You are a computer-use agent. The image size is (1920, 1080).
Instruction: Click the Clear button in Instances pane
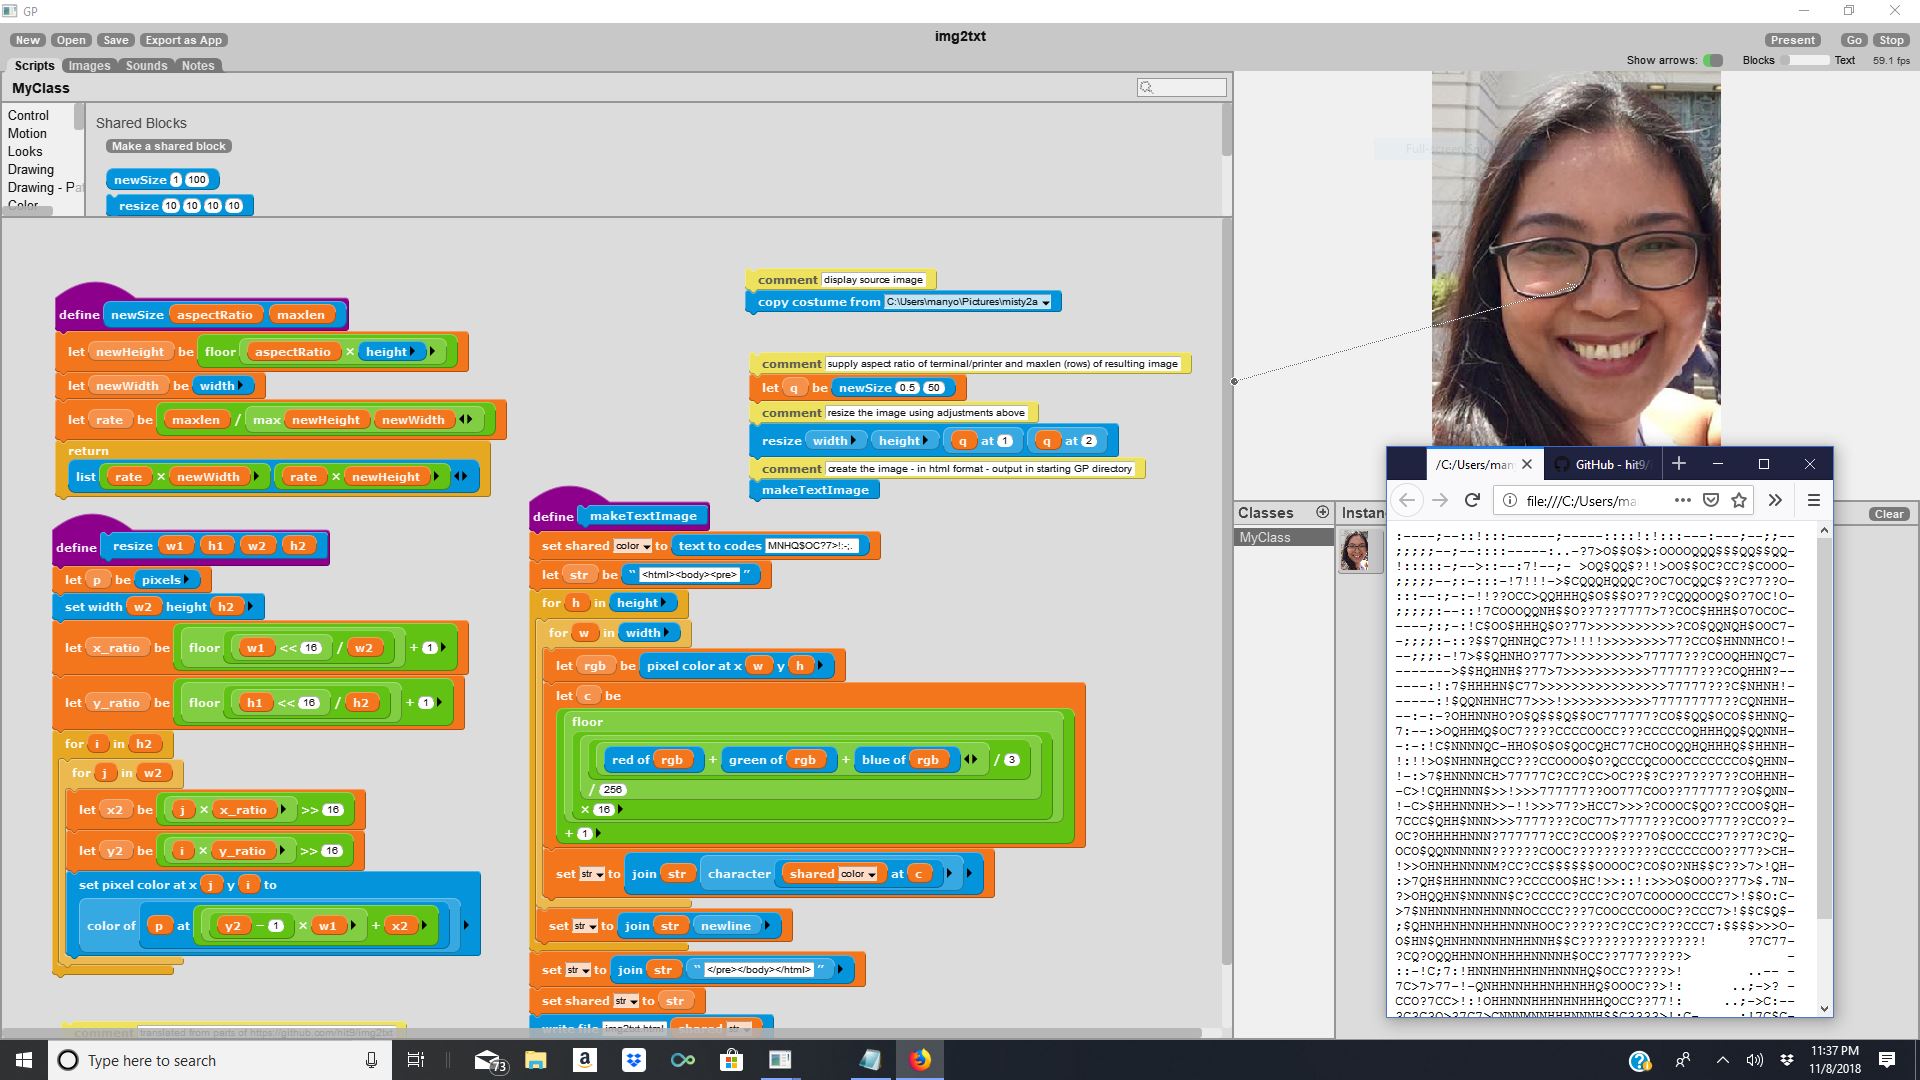[x=1889, y=514]
